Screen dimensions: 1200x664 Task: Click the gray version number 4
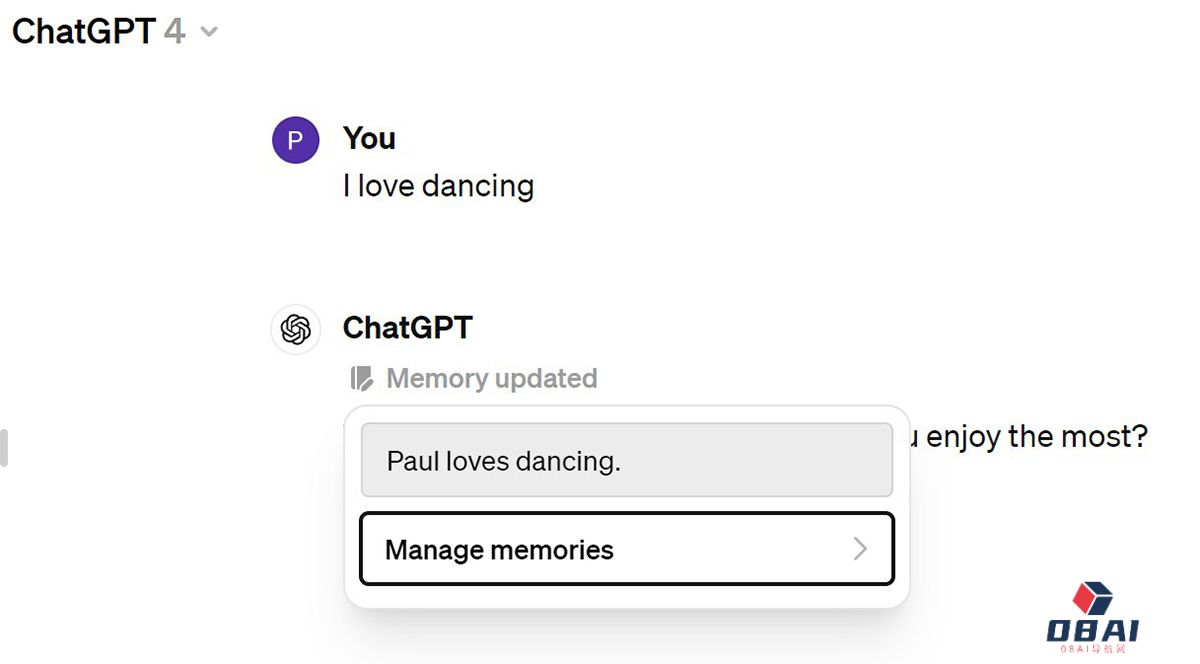pos(174,31)
